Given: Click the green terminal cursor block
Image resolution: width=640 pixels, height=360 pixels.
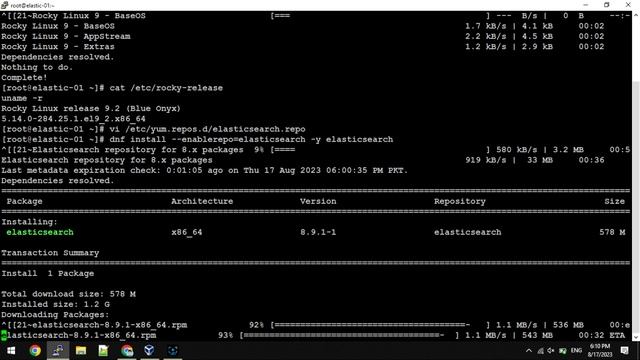Looking at the screenshot, I should 4,335.
